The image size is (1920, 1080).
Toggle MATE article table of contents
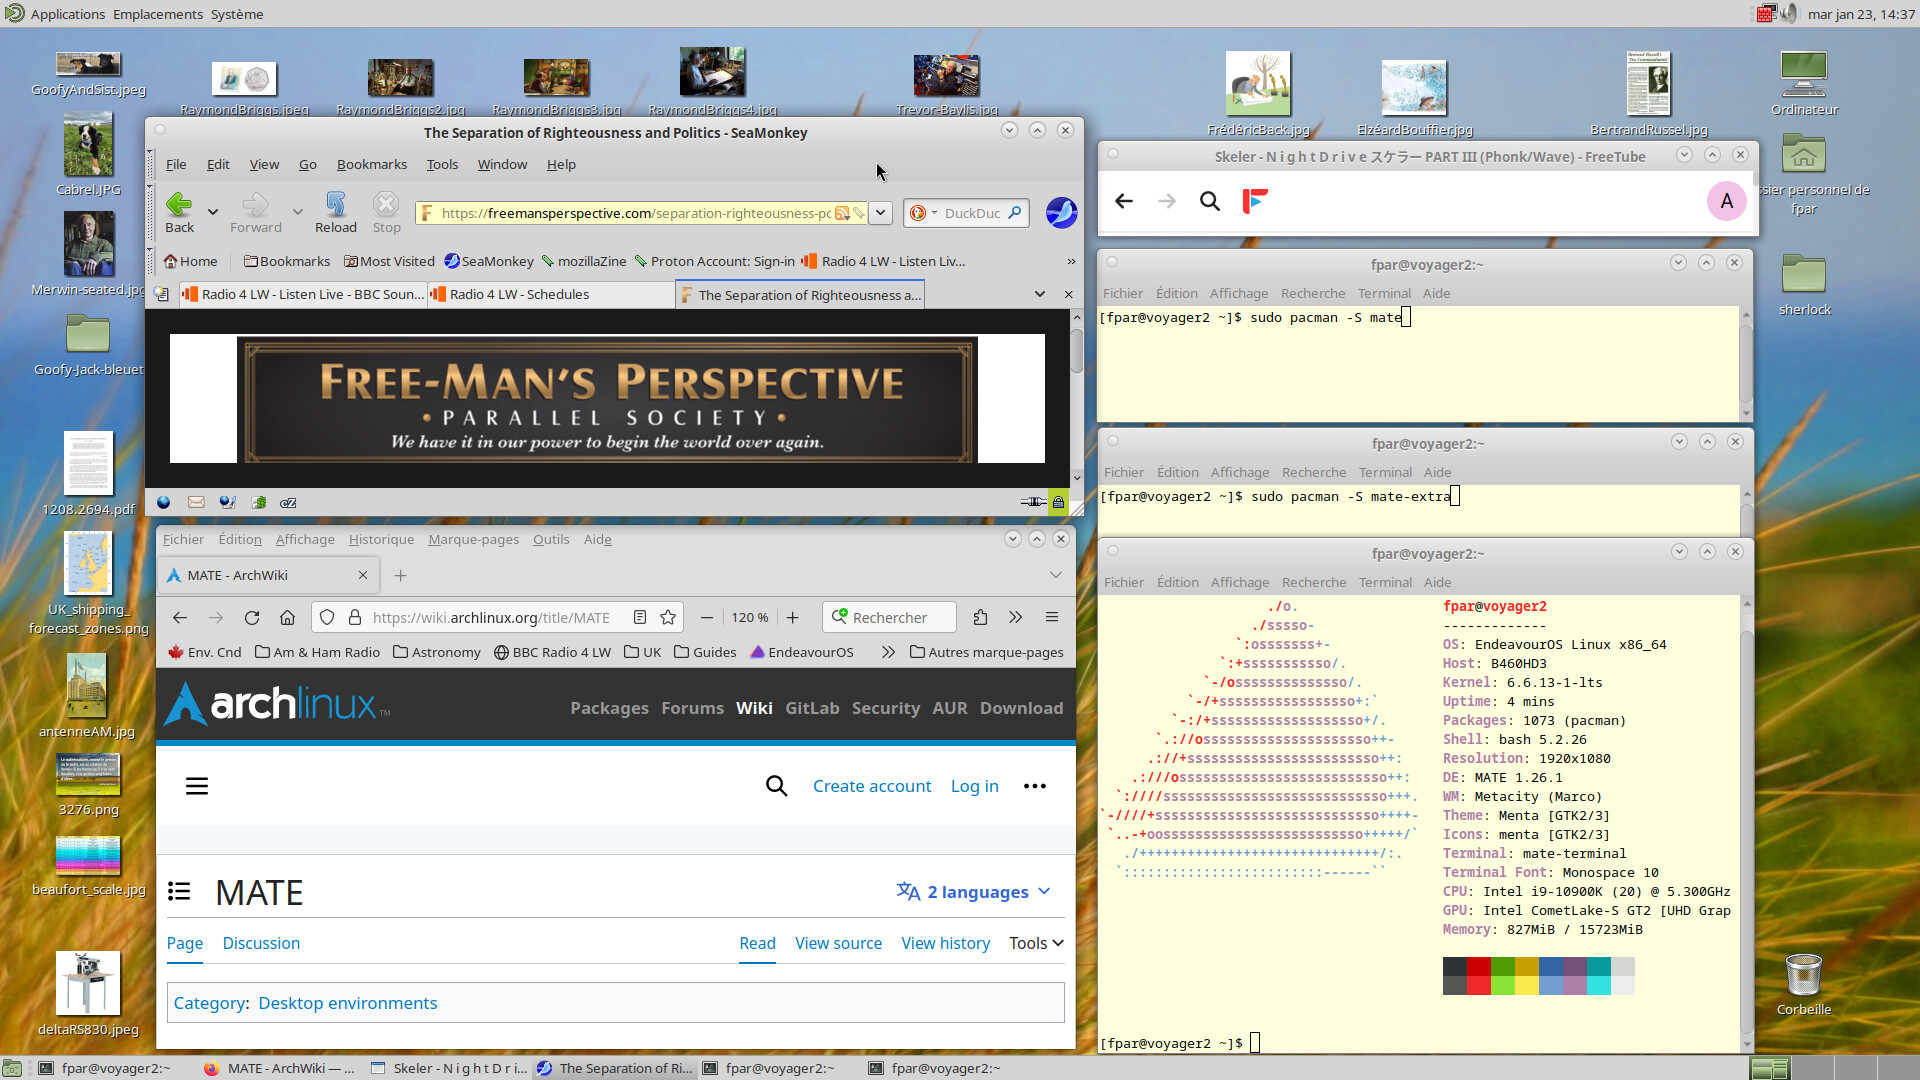[x=180, y=891]
